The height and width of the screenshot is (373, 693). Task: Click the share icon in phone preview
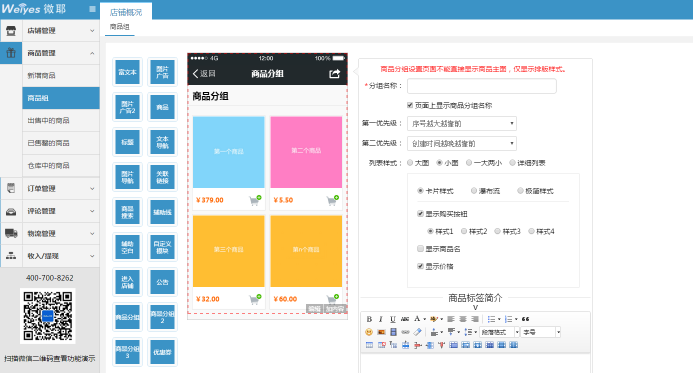335,74
